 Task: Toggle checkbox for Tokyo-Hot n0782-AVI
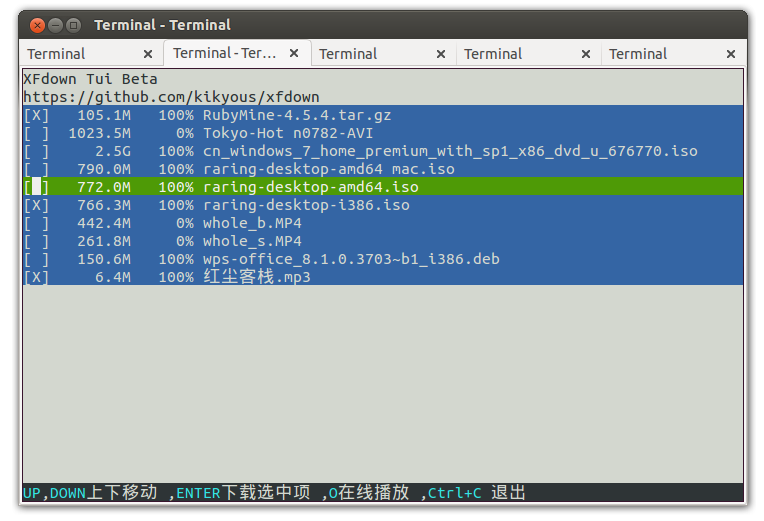point(37,134)
